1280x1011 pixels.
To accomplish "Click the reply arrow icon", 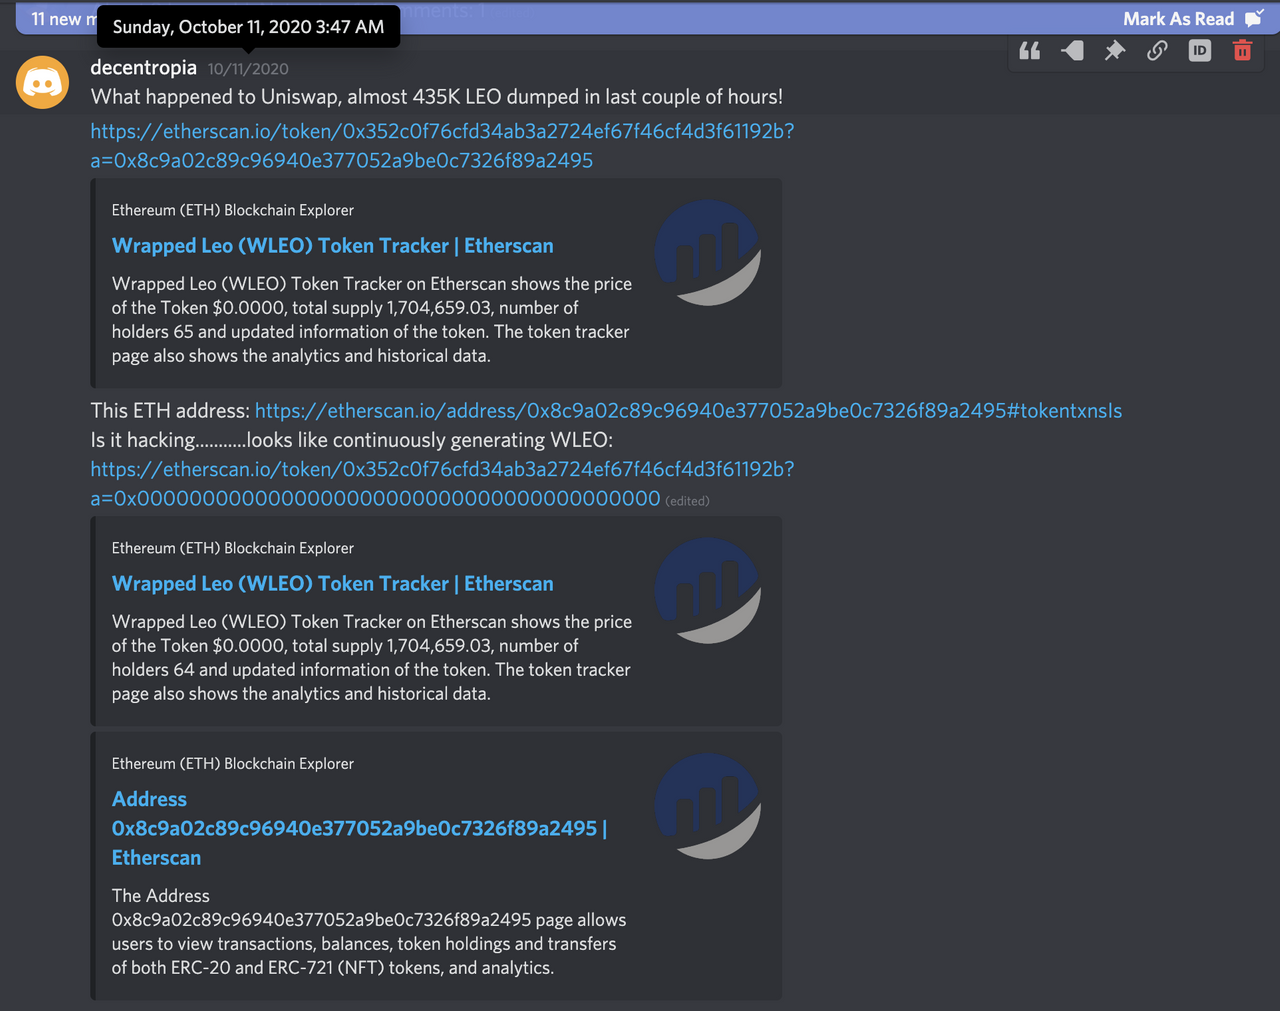I will pyautogui.click(x=1072, y=51).
